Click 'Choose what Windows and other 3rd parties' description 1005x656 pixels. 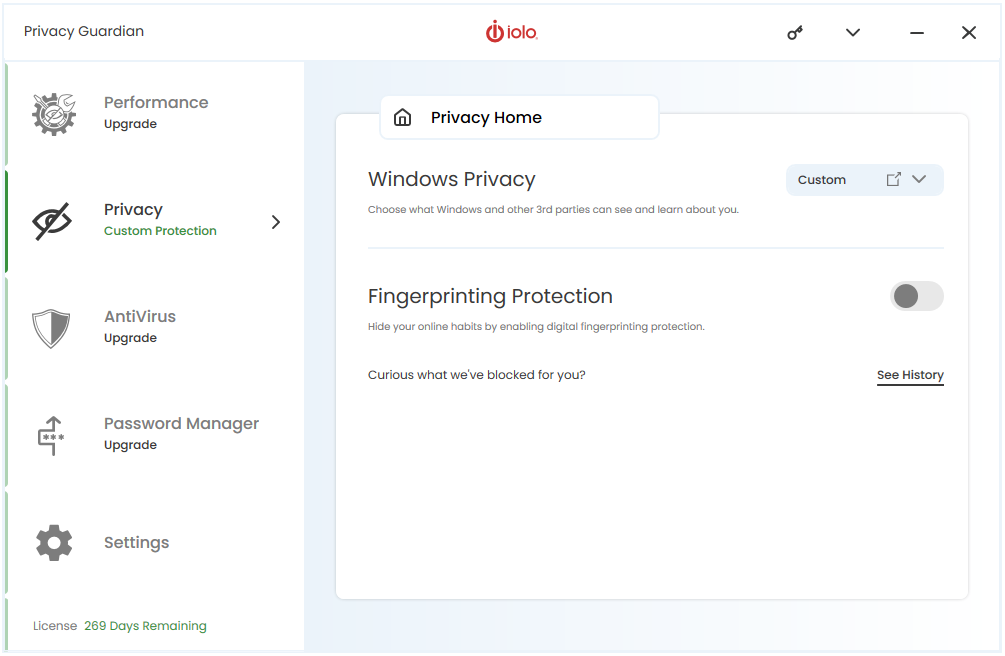553,210
